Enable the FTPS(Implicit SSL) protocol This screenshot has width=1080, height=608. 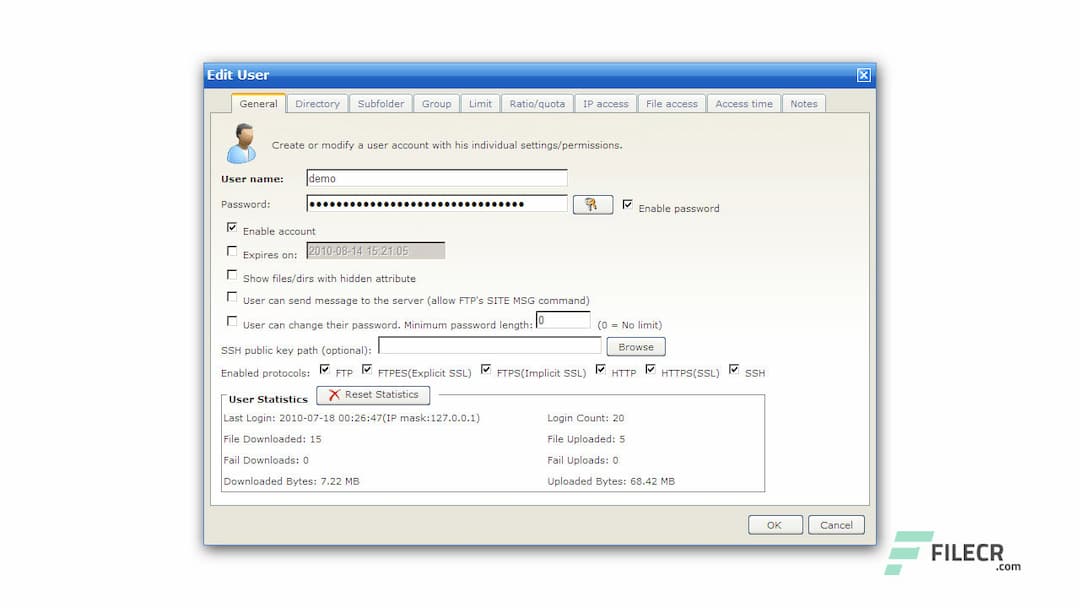[x=486, y=368]
